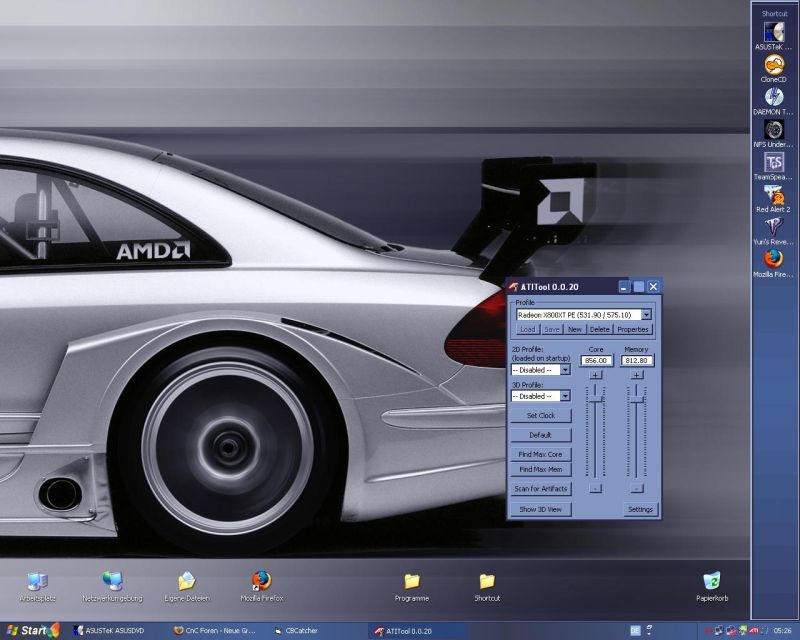Click the Save profile button
The height and width of the screenshot is (640, 800).
(x=552, y=329)
